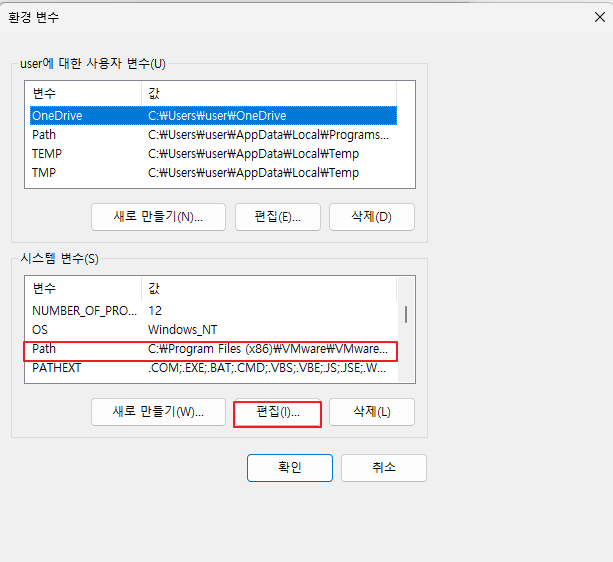Click the system variables list scrollbar thumb

(x=406, y=315)
